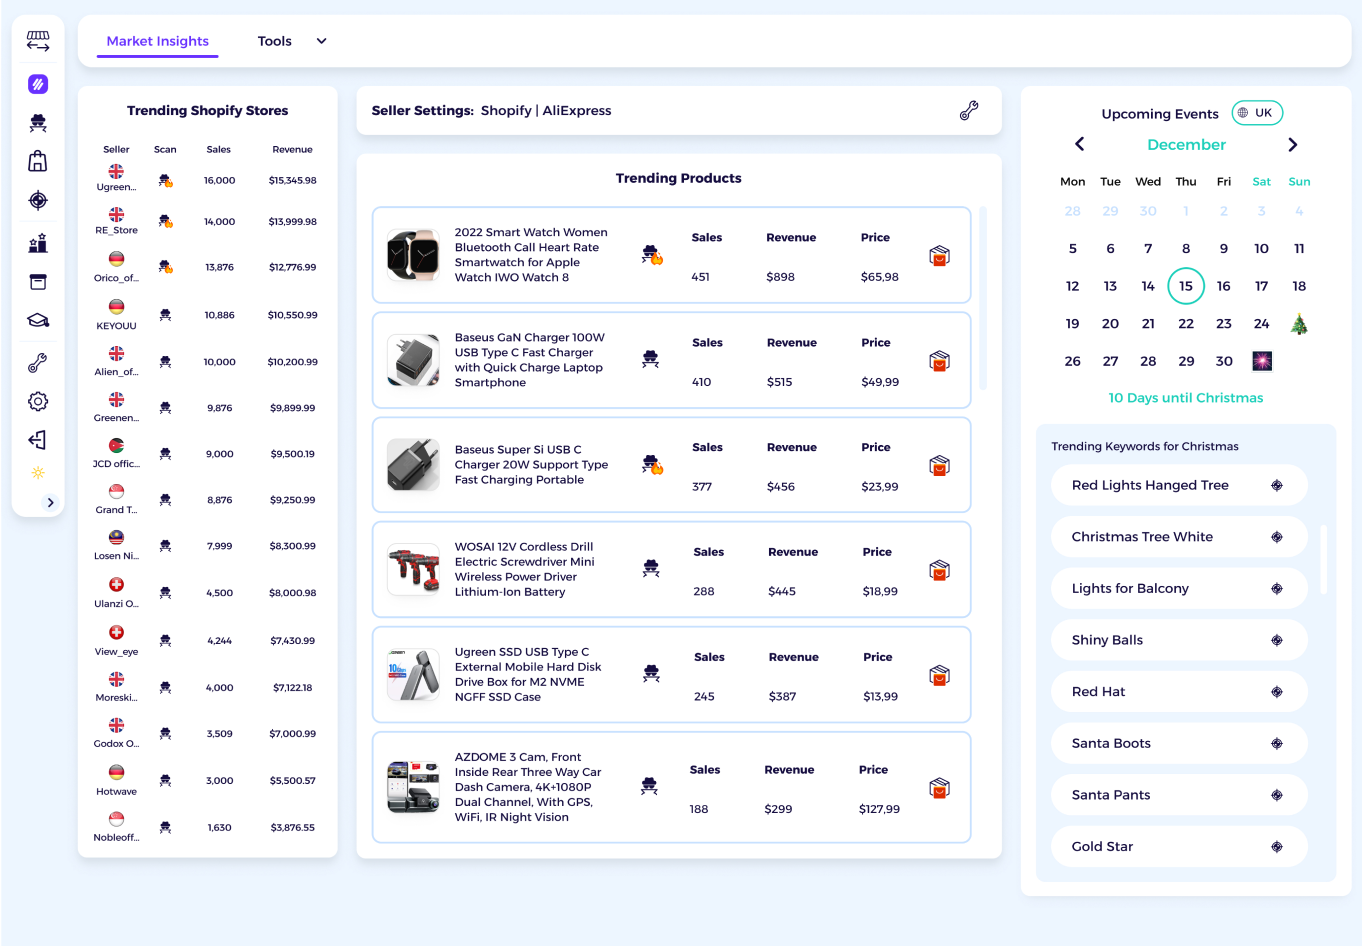Click the Ugreen SSD product title
Screen dimensions: 1362x946
(x=528, y=675)
